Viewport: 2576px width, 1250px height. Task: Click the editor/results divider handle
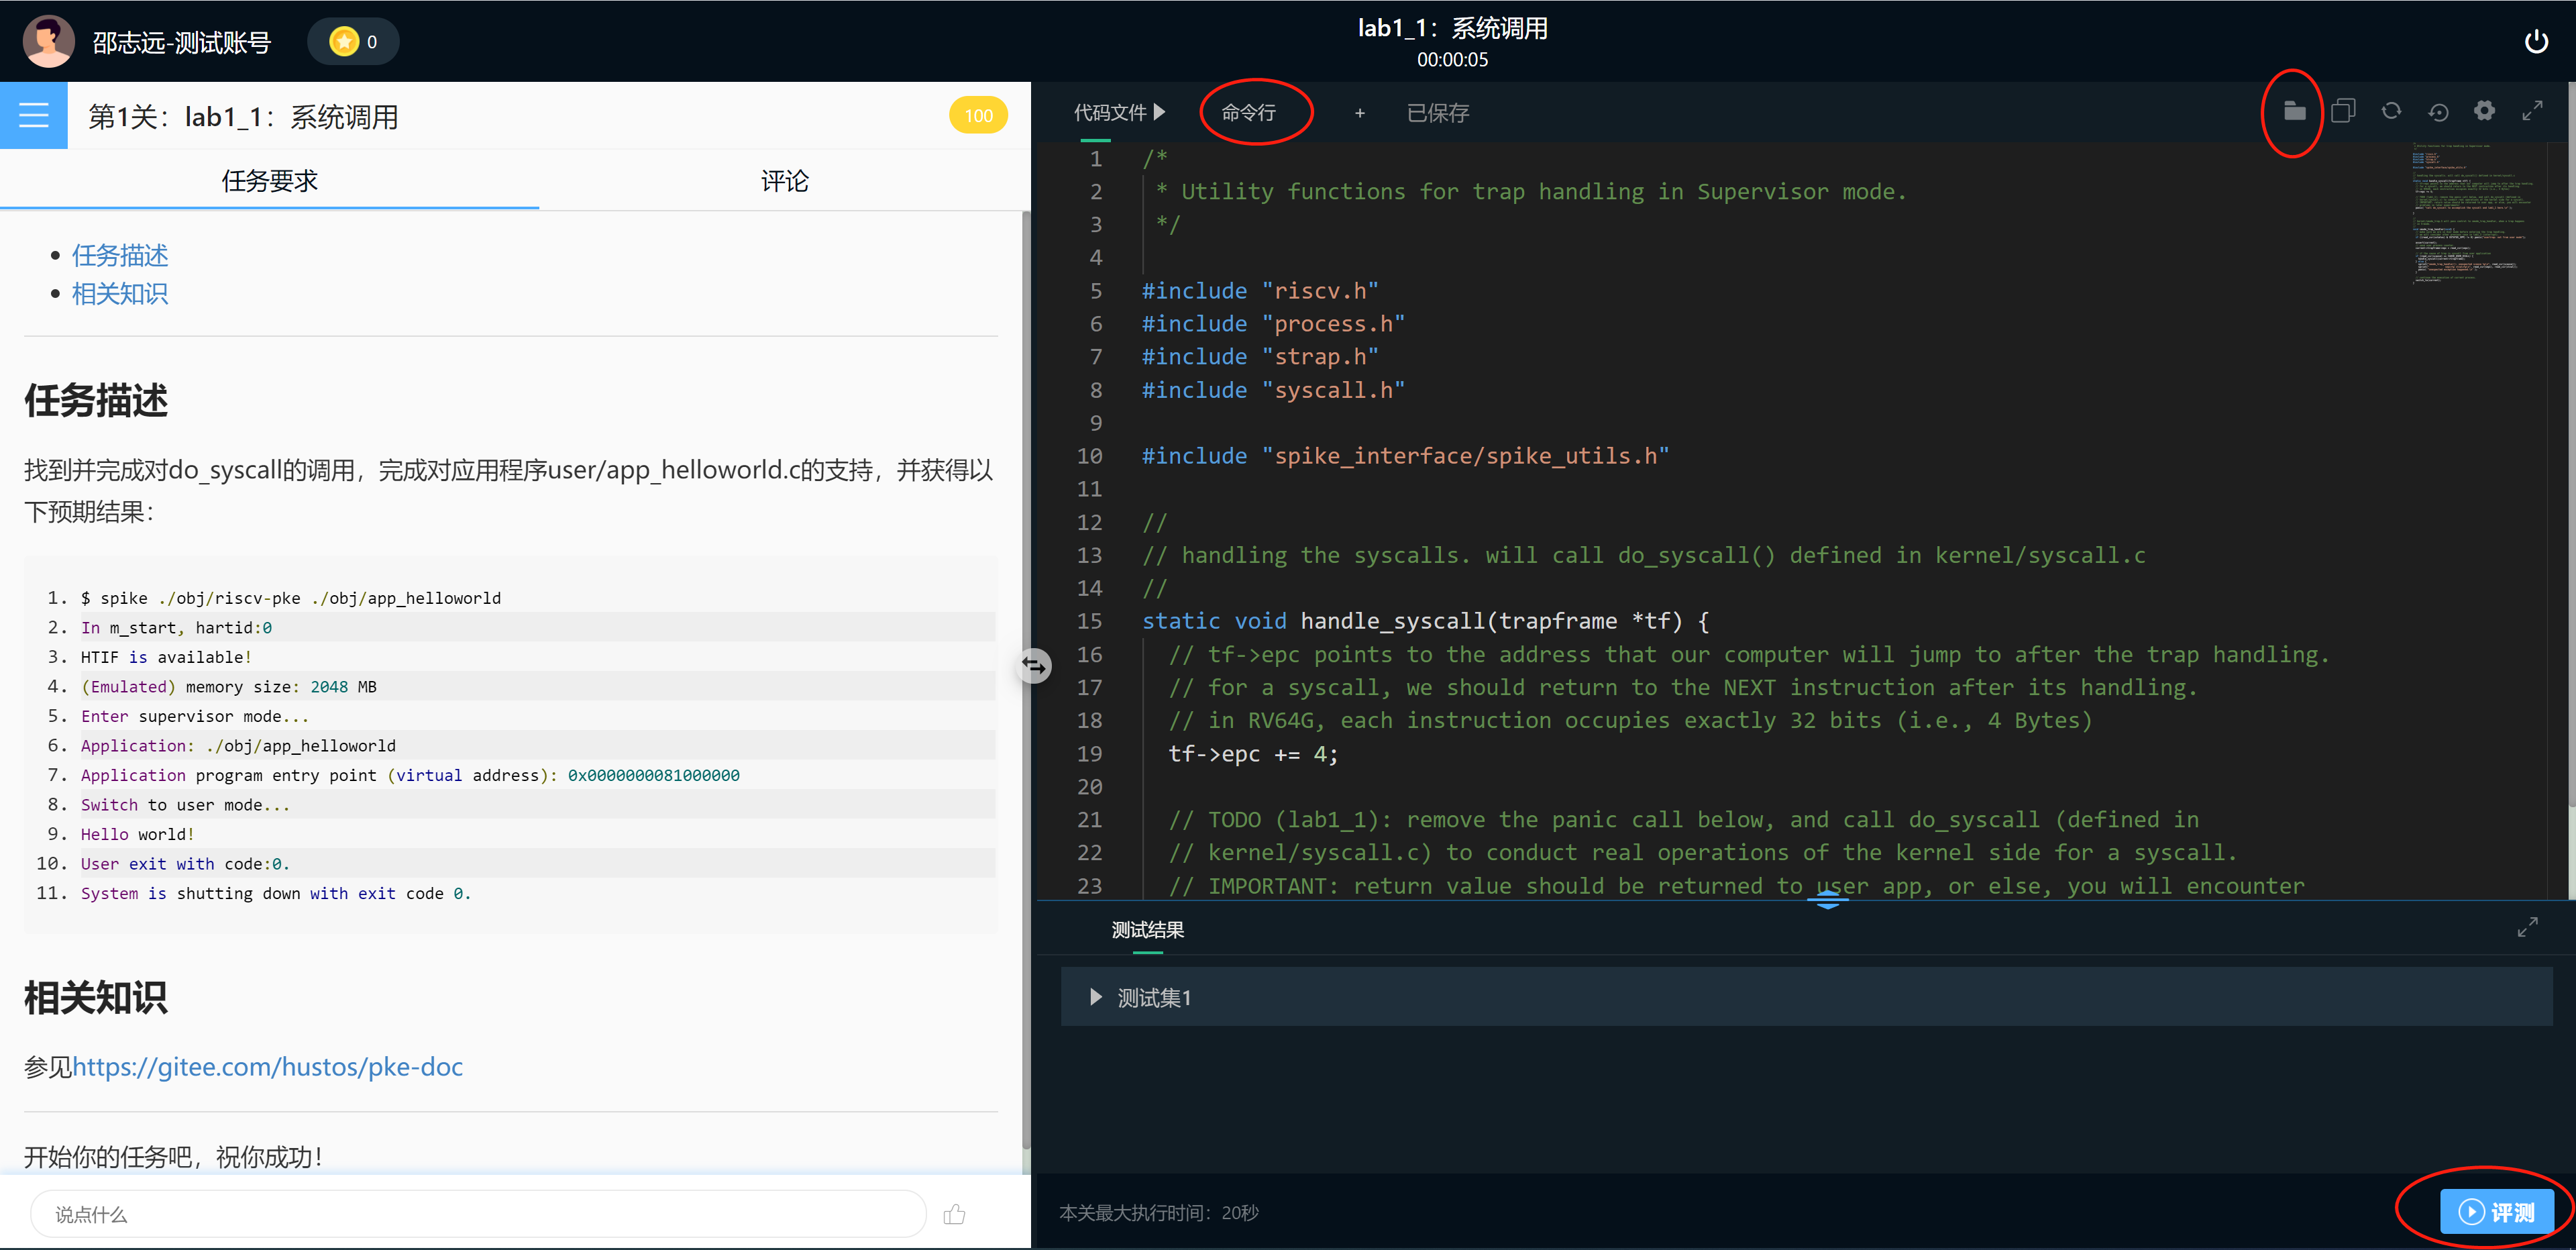pyautogui.click(x=1827, y=901)
